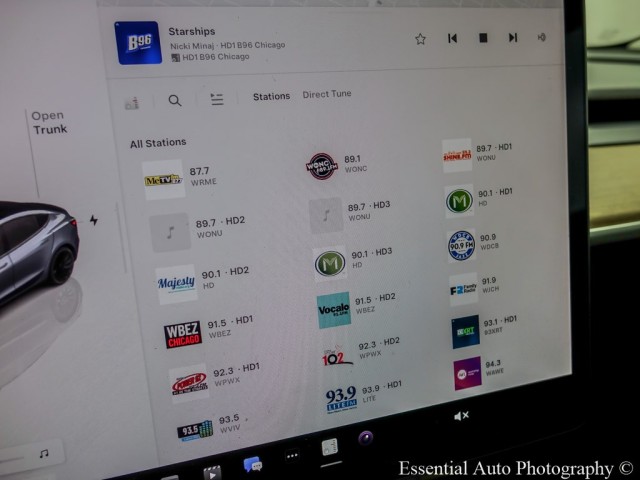This screenshot has height=480, width=640.
Task: Open the messages app in bottom bar
Action: [x=252, y=464]
